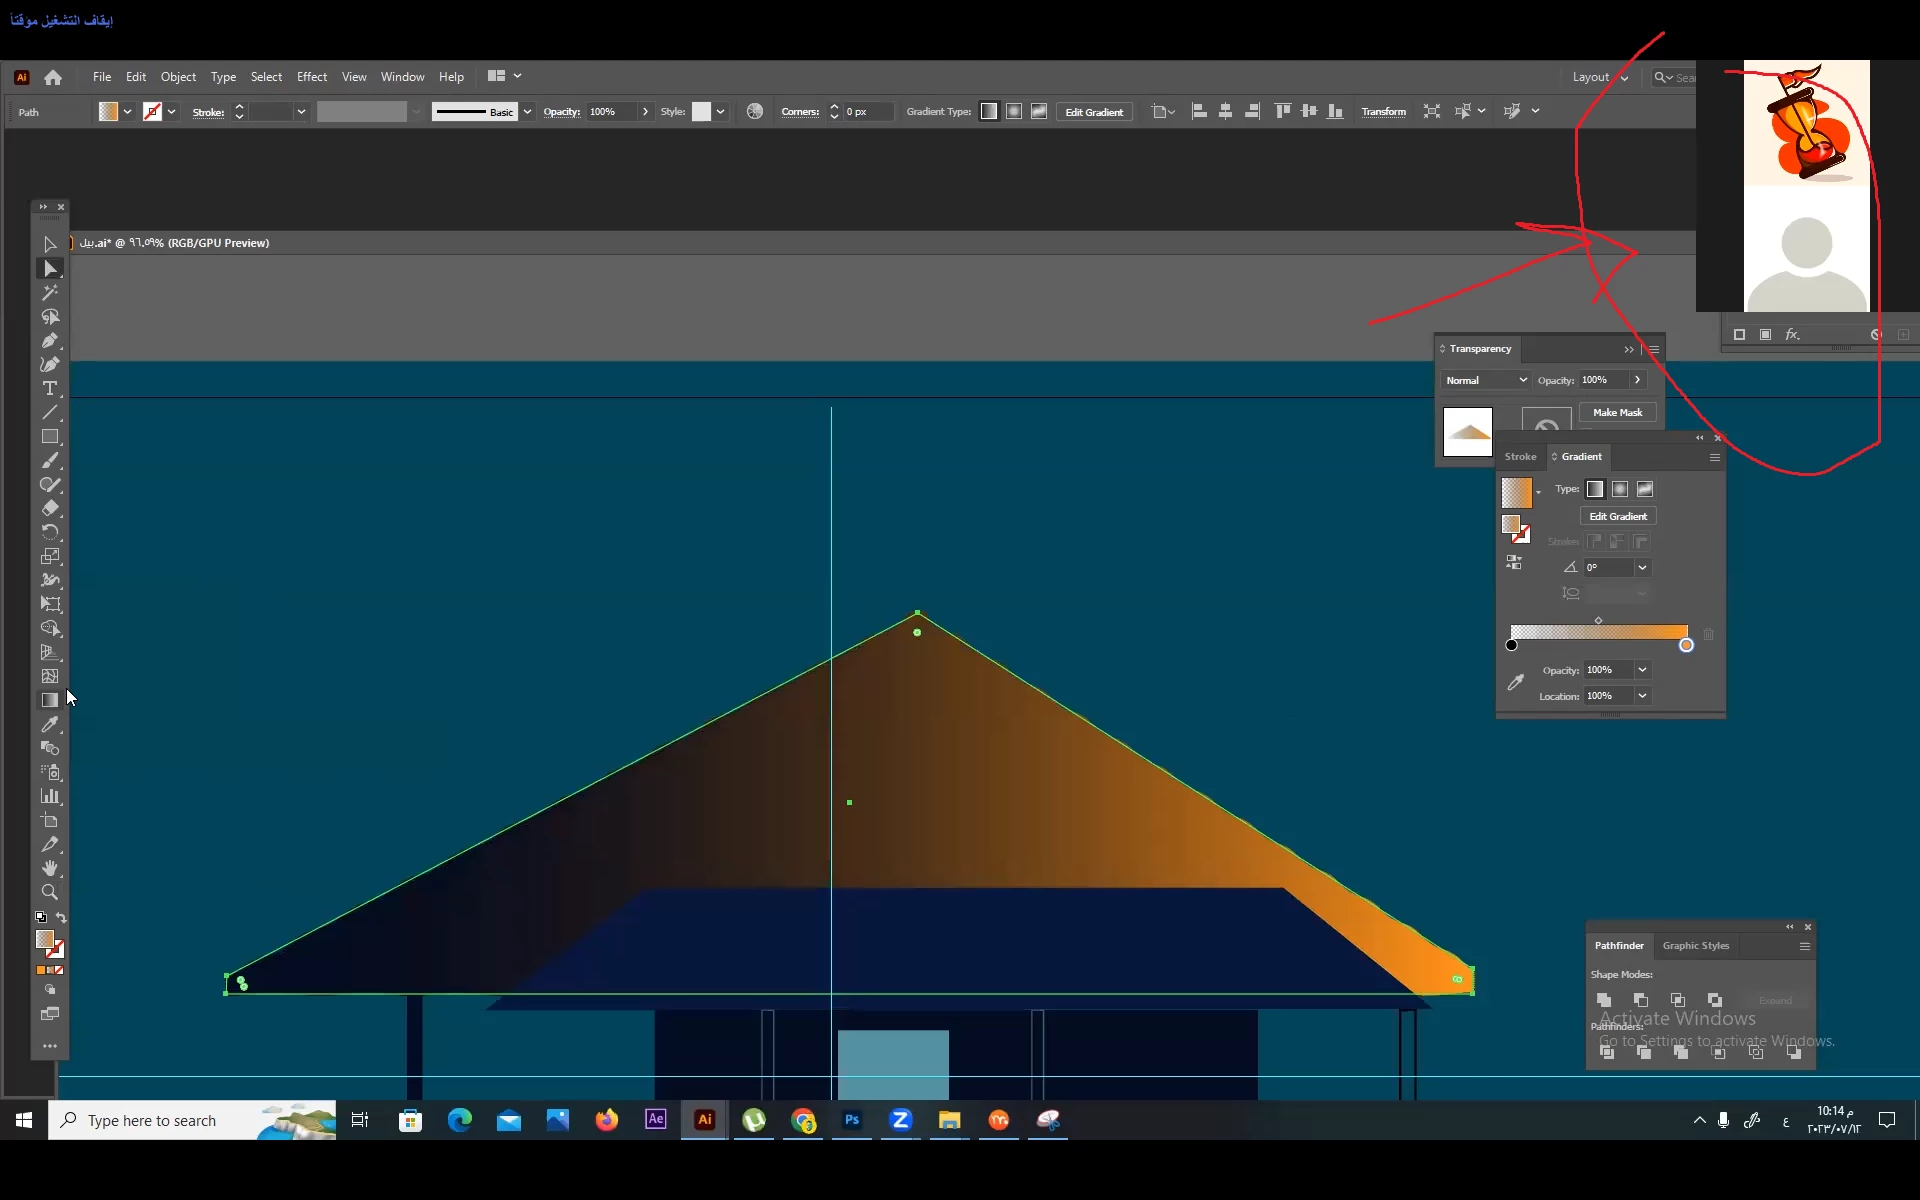Select the Rectangle tool

click(50, 437)
